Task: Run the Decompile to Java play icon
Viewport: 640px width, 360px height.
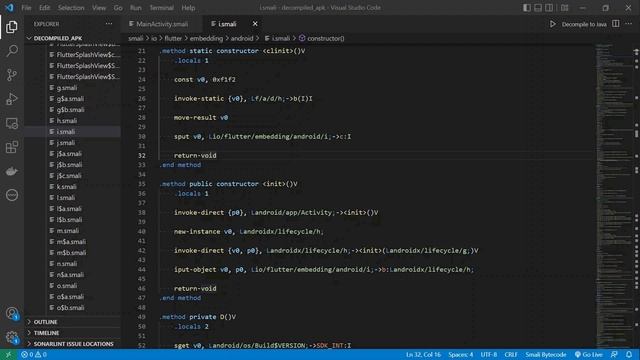Action: pos(553,24)
